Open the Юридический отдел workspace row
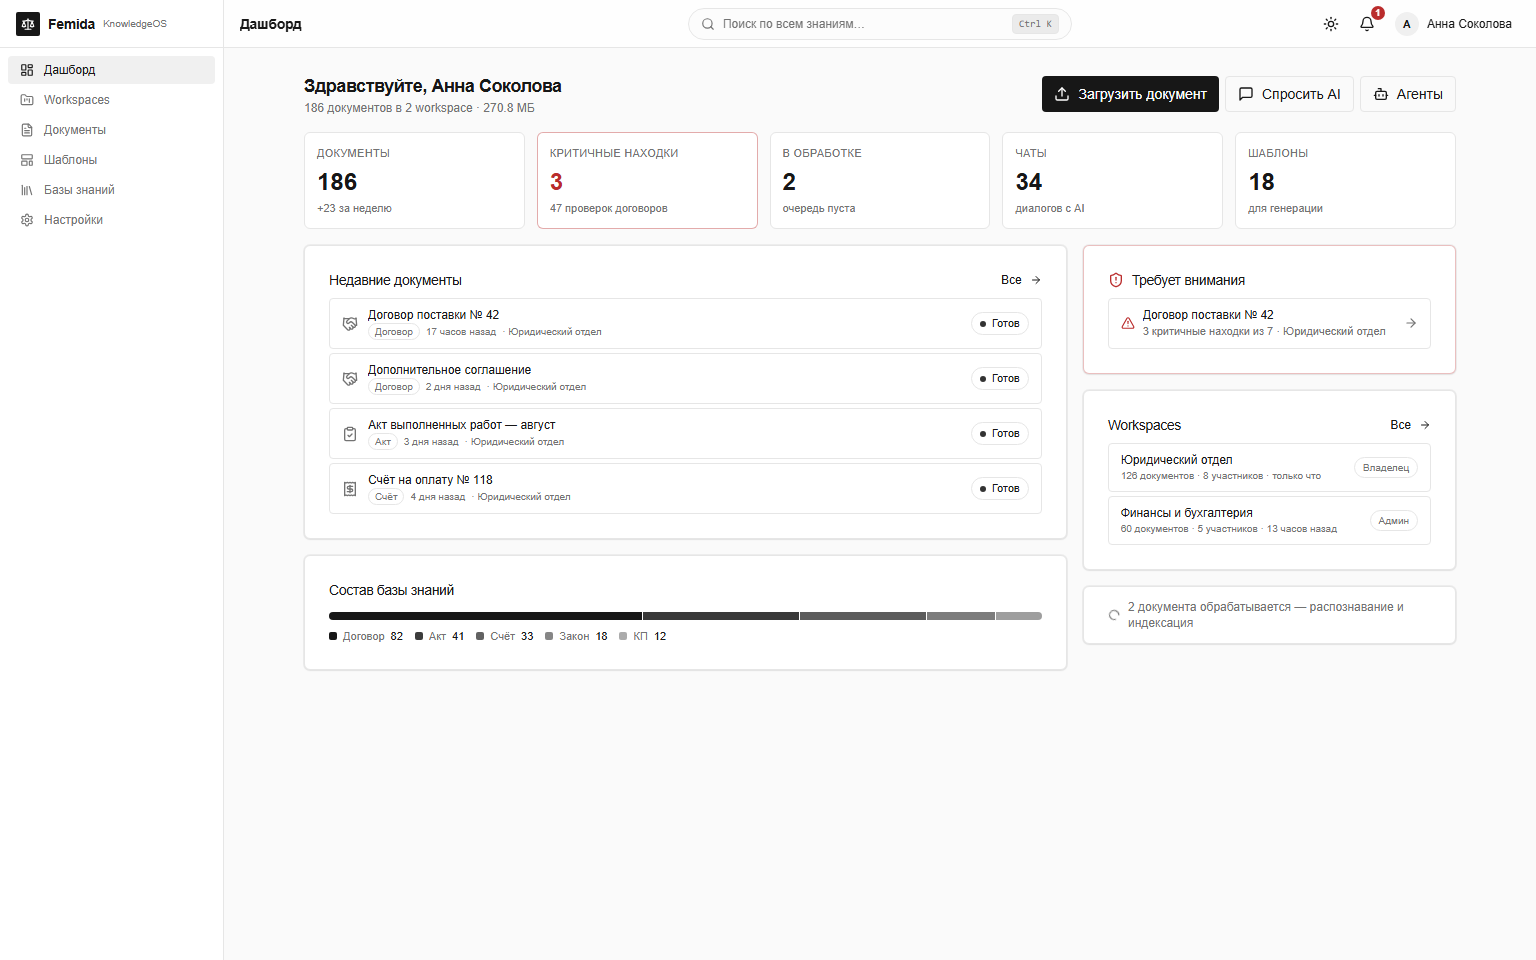Viewport: 1536px width, 960px height. click(x=1269, y=468)
